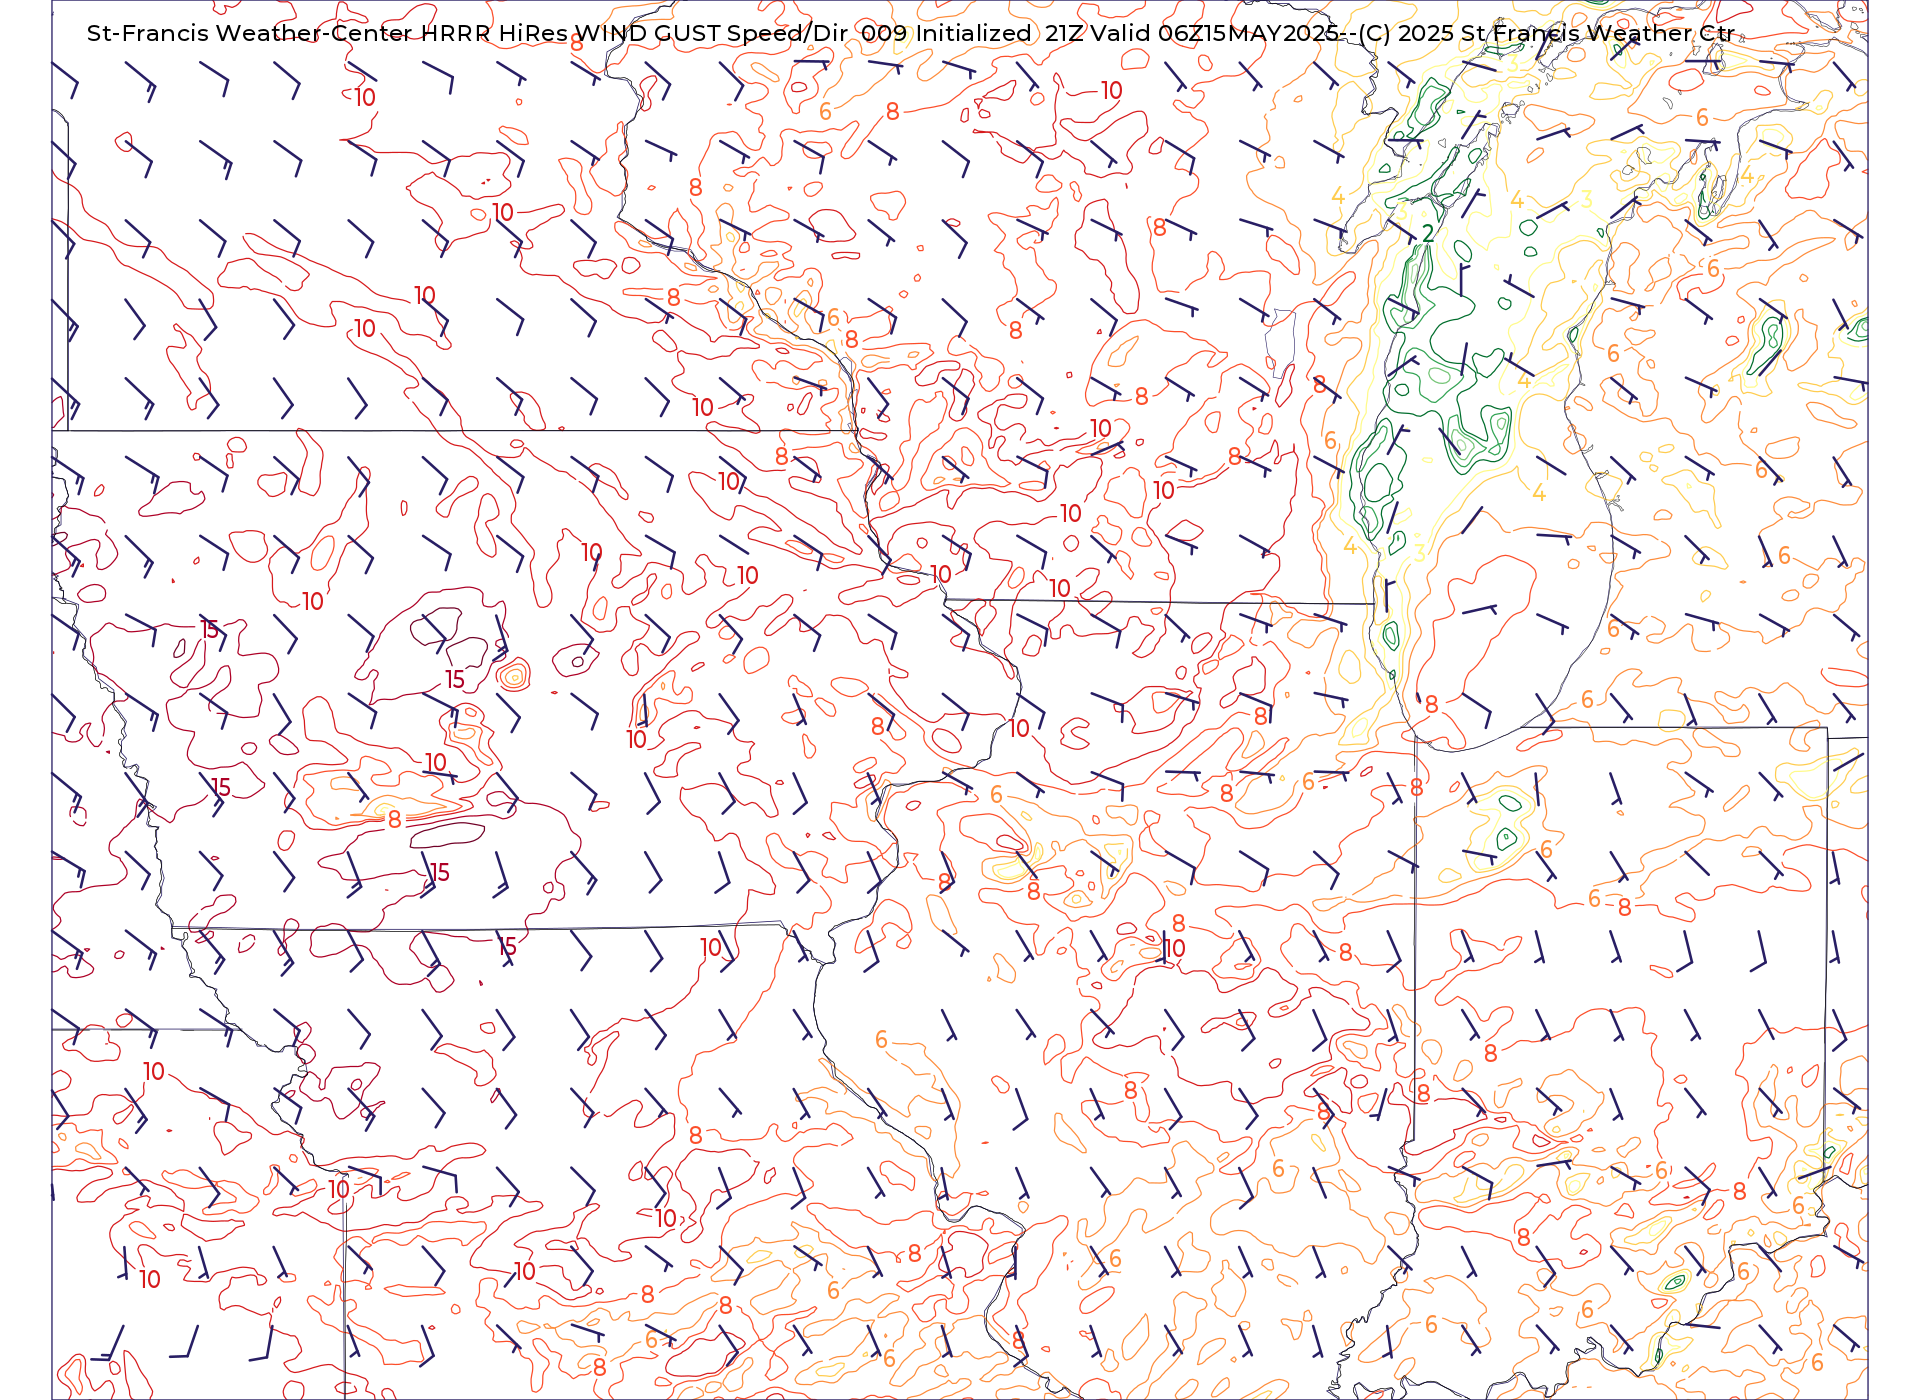Click the "WIND GUST Speed/Dir" heading text
This screenshot has height=1400, width=1920.
tap(713, 33)
